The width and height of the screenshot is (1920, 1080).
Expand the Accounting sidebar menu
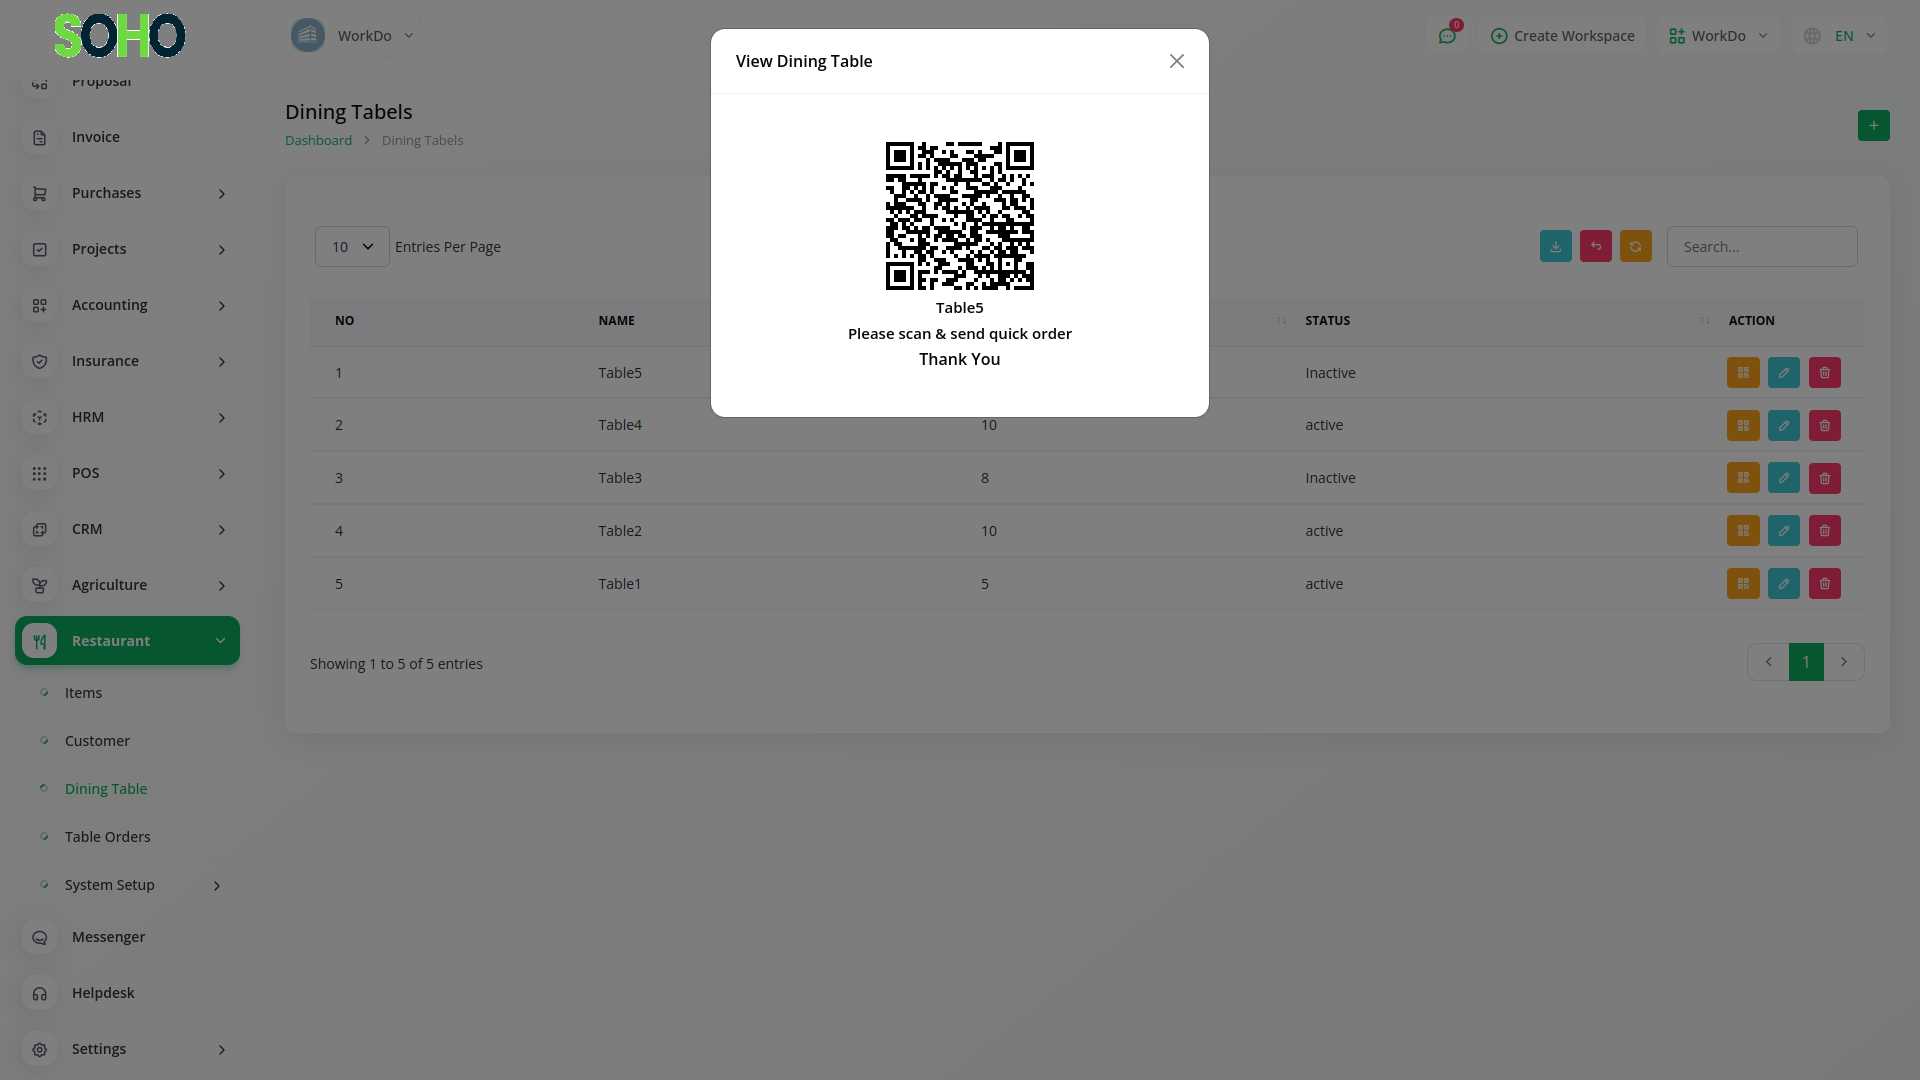pos(127,305)
